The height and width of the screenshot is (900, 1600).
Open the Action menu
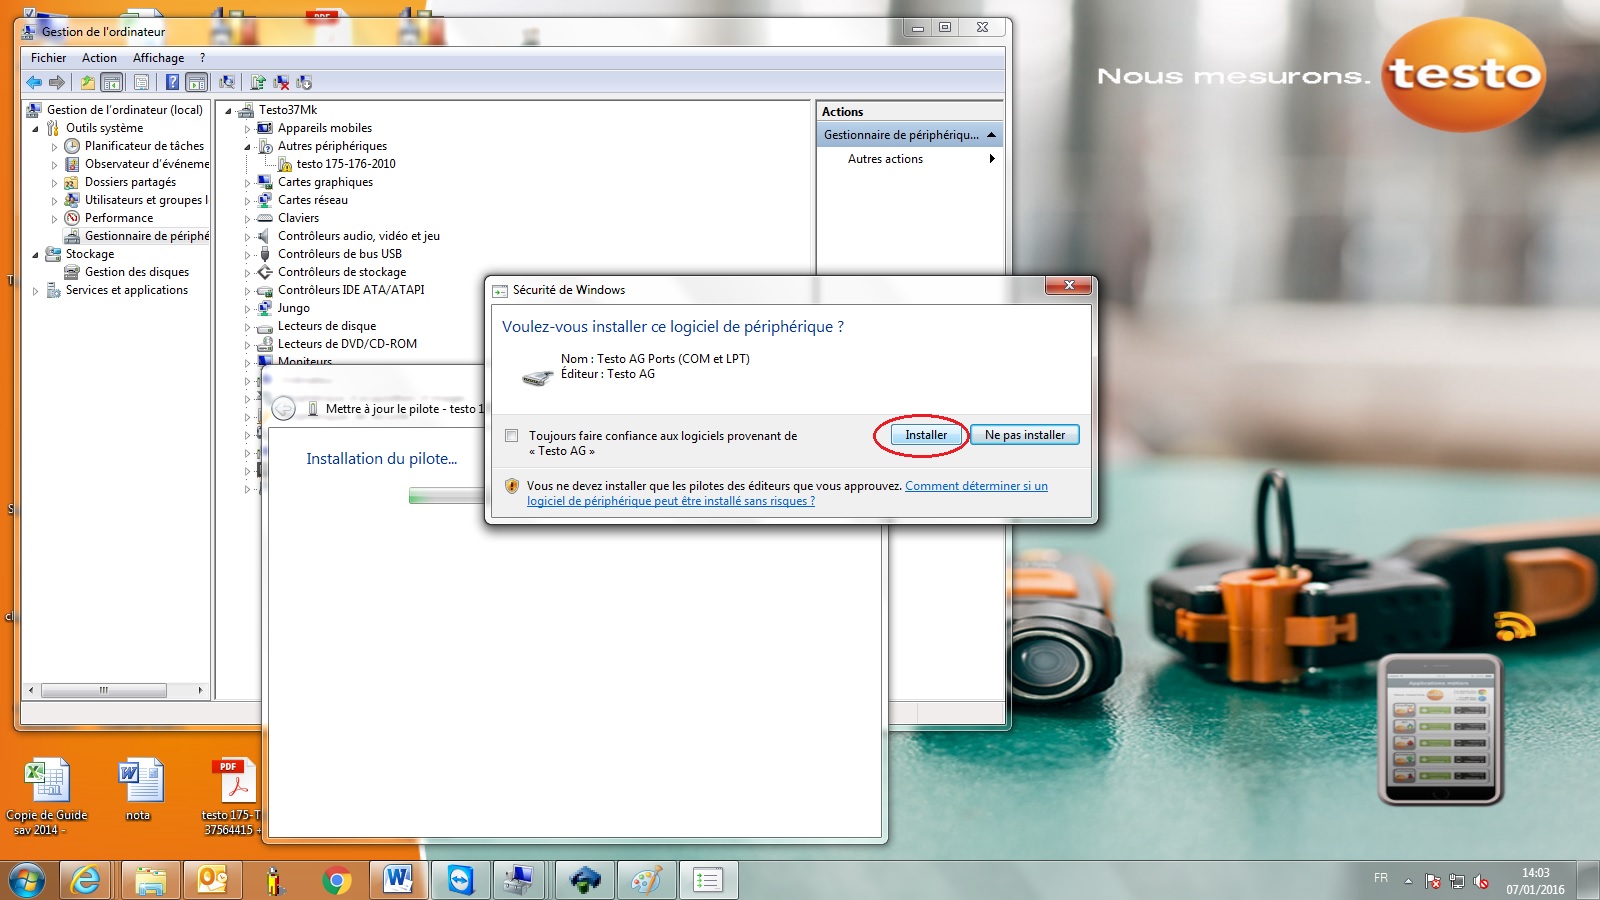99,58
